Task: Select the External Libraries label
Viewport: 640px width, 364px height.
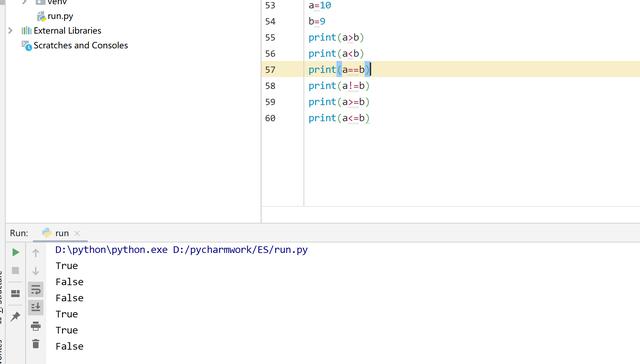Action: (67, 31)
